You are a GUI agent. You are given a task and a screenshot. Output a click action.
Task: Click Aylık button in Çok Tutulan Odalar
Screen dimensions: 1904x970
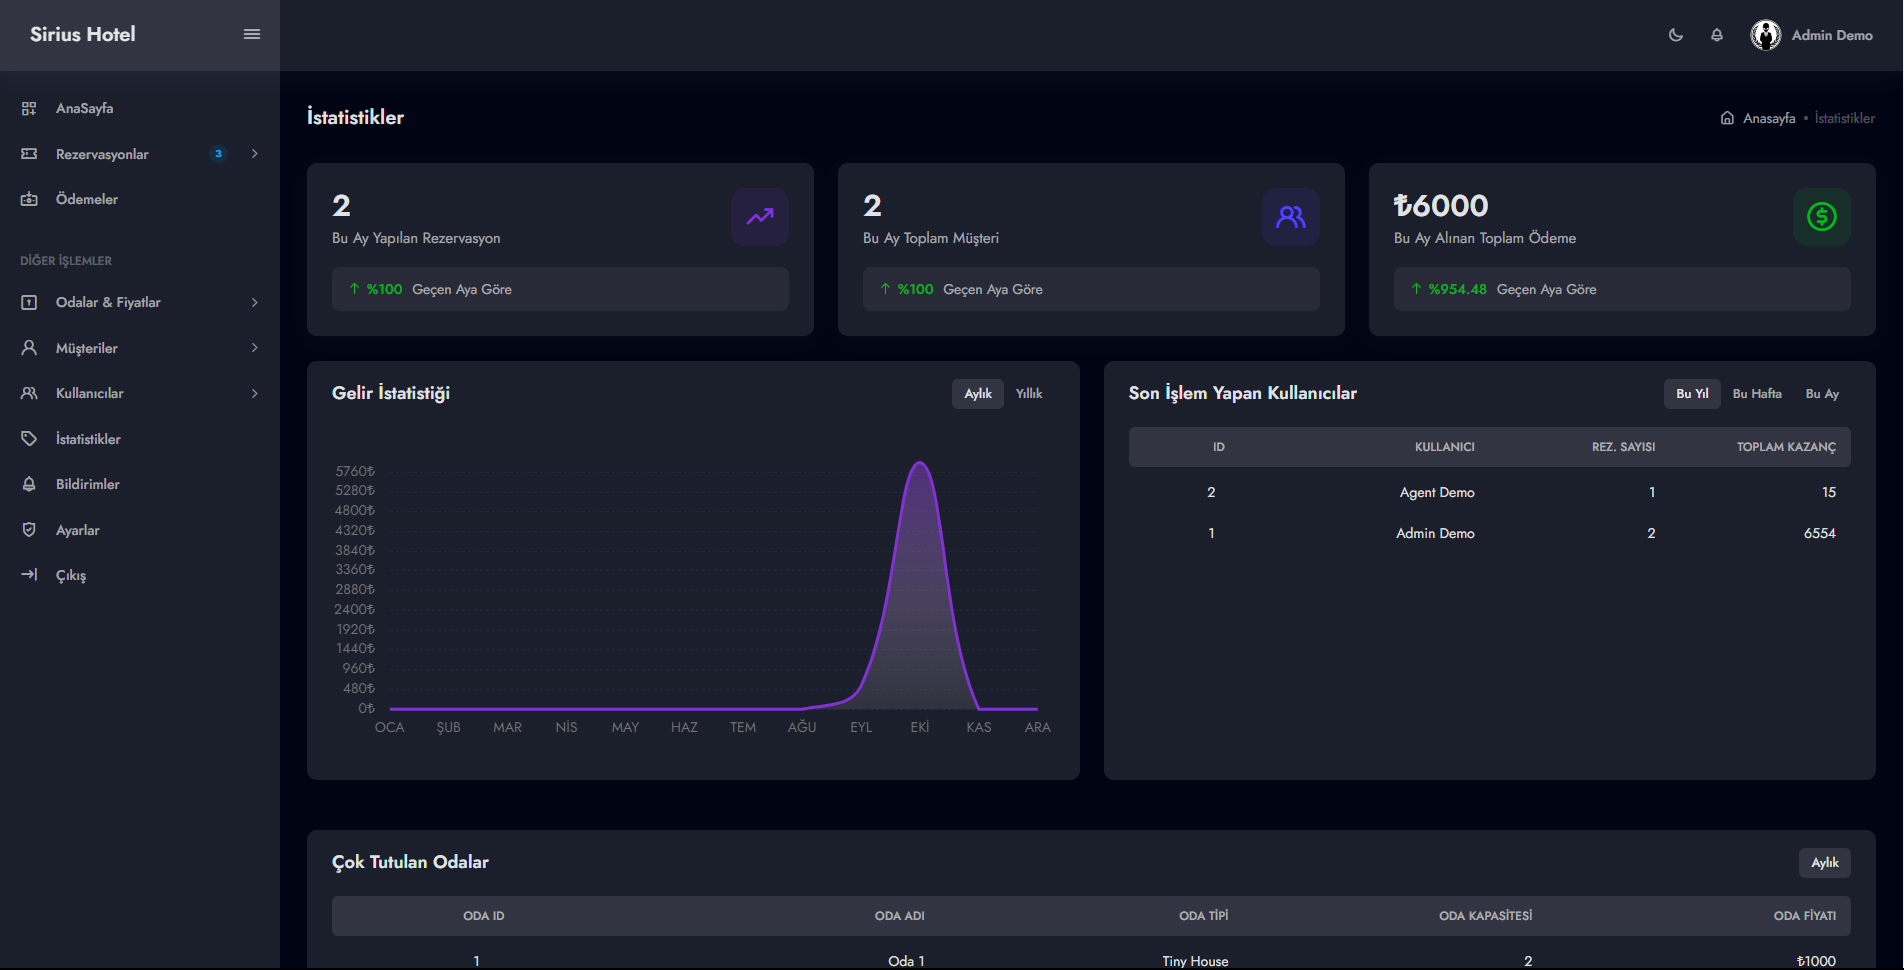(x=1825, y=863)
